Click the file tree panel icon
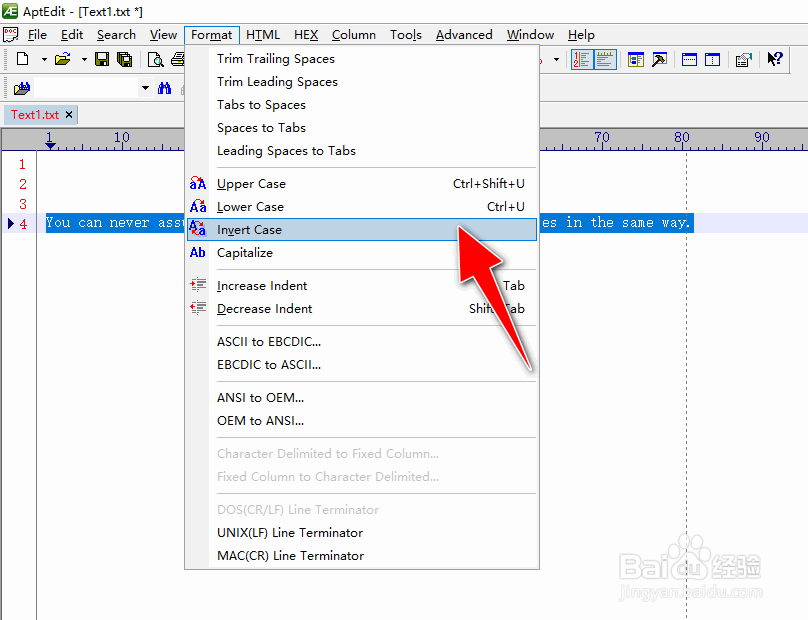Screen dimensions: 808x620 point(636,59)
